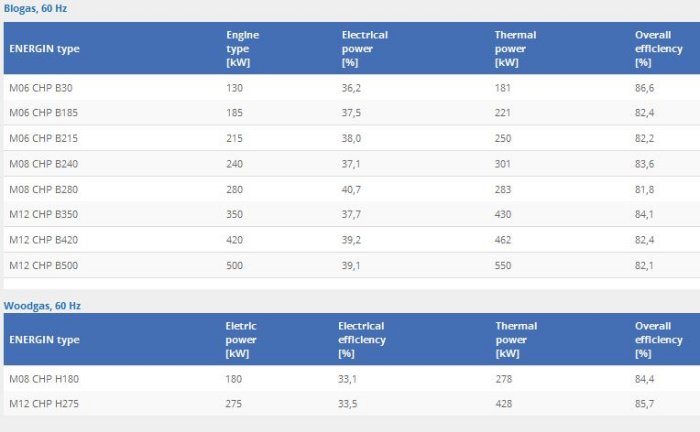This screenshot has width=700, height=432.
Task: Click the "Biogas, 60 Hz" heading
Action: pos(36,8)
